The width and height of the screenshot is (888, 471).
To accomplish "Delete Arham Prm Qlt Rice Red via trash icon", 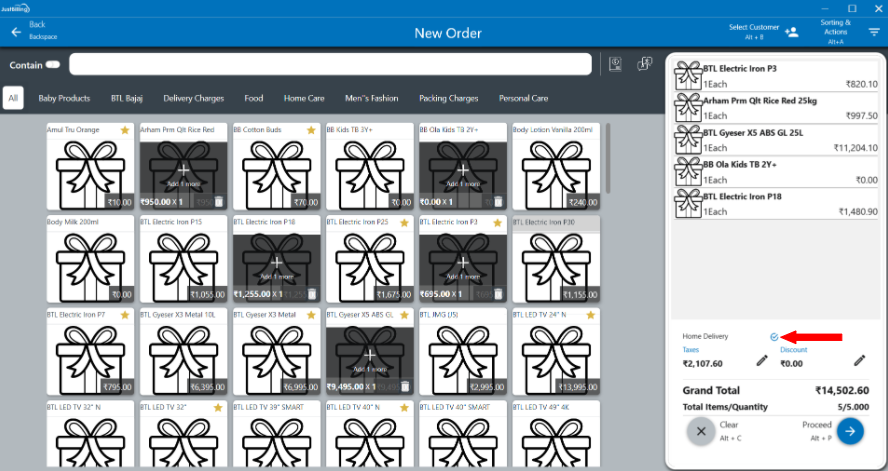I will point(219,202).
